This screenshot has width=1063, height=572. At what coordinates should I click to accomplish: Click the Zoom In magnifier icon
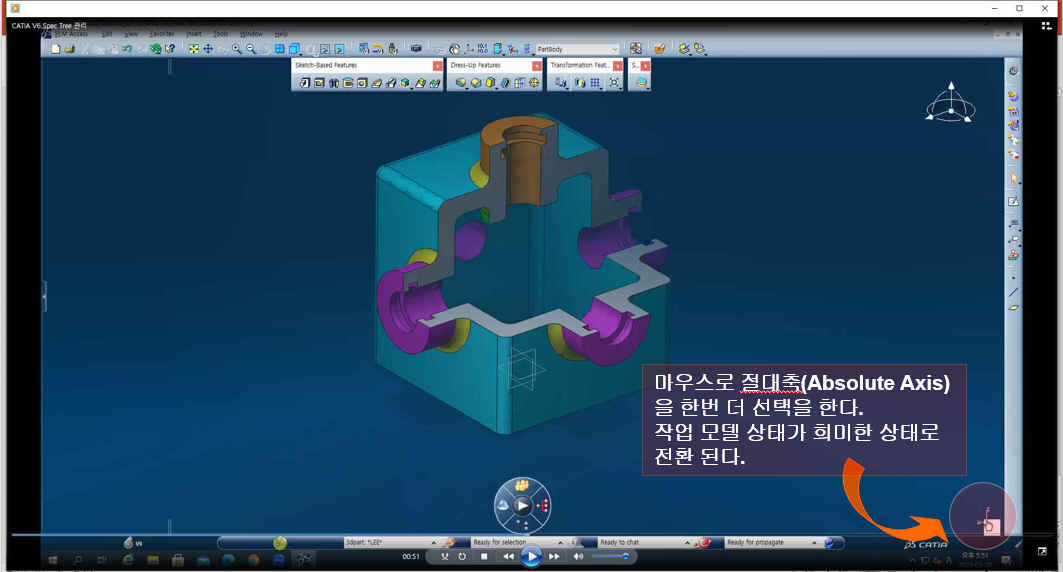point(237,49)
